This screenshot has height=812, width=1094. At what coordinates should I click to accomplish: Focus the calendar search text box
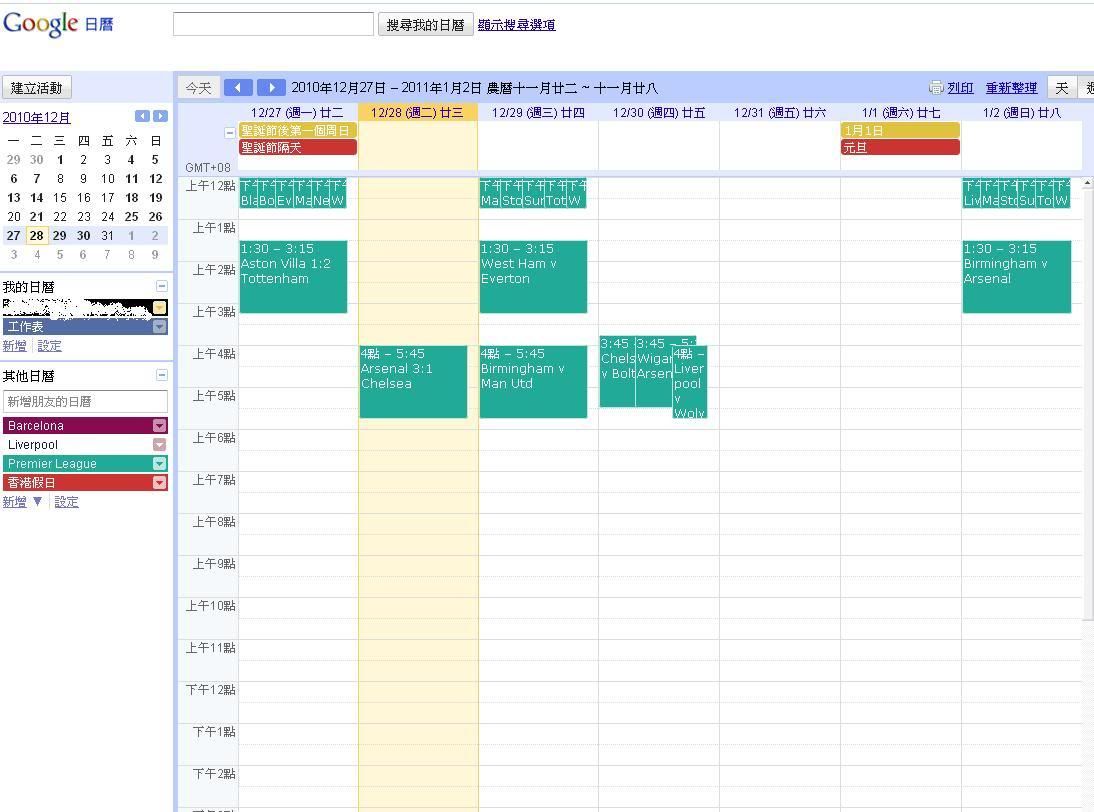274,24
